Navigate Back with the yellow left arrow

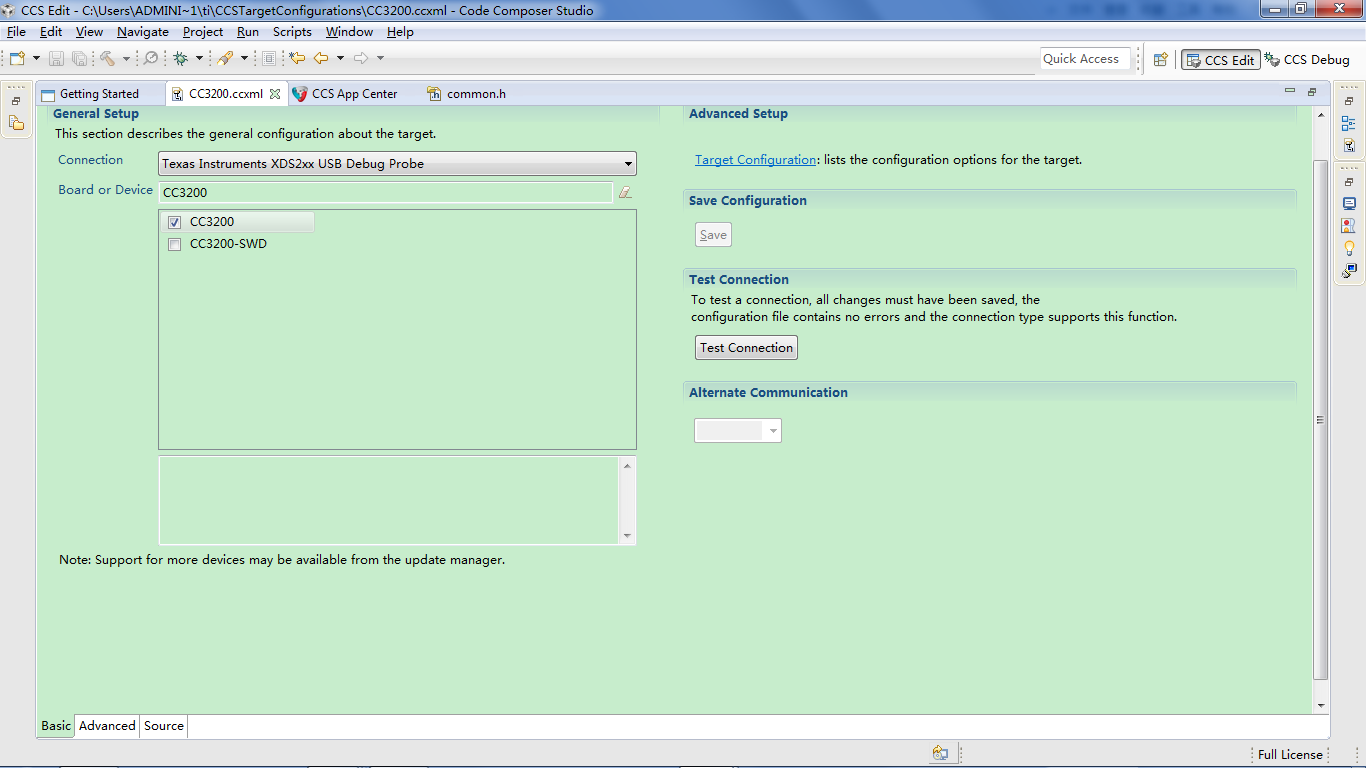tap(321, 58)
